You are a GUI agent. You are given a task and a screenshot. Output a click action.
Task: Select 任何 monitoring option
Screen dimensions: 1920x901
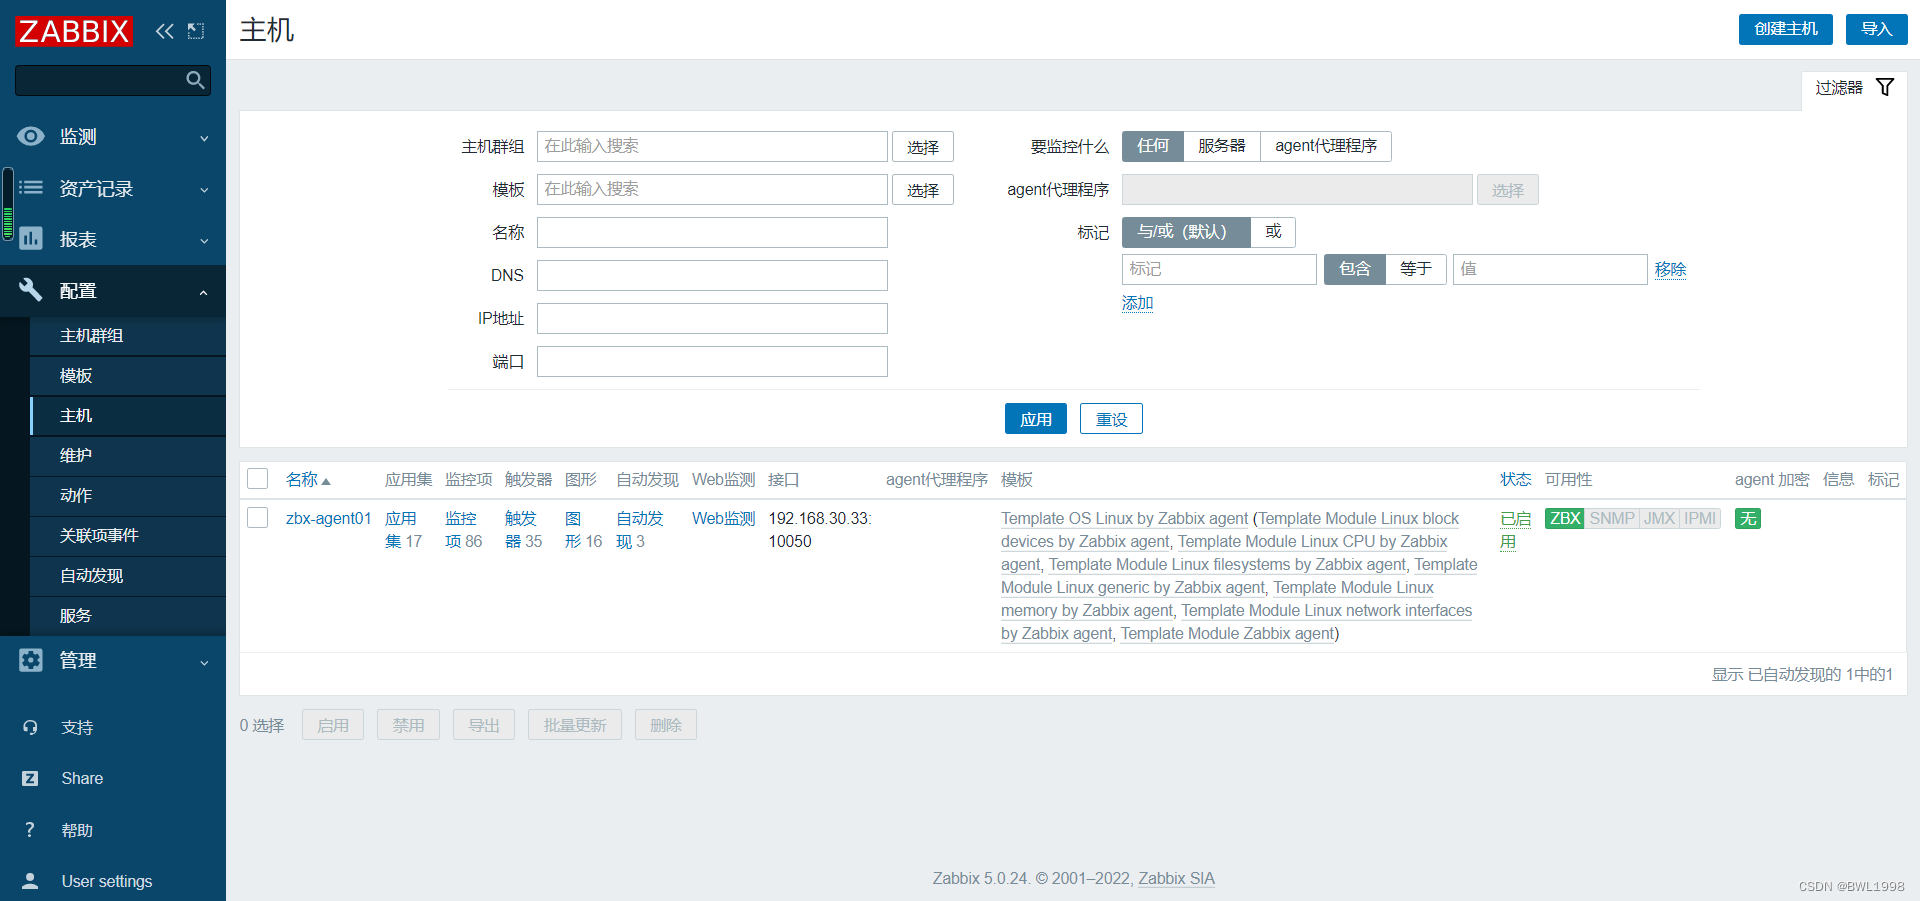pos(1153,146)
